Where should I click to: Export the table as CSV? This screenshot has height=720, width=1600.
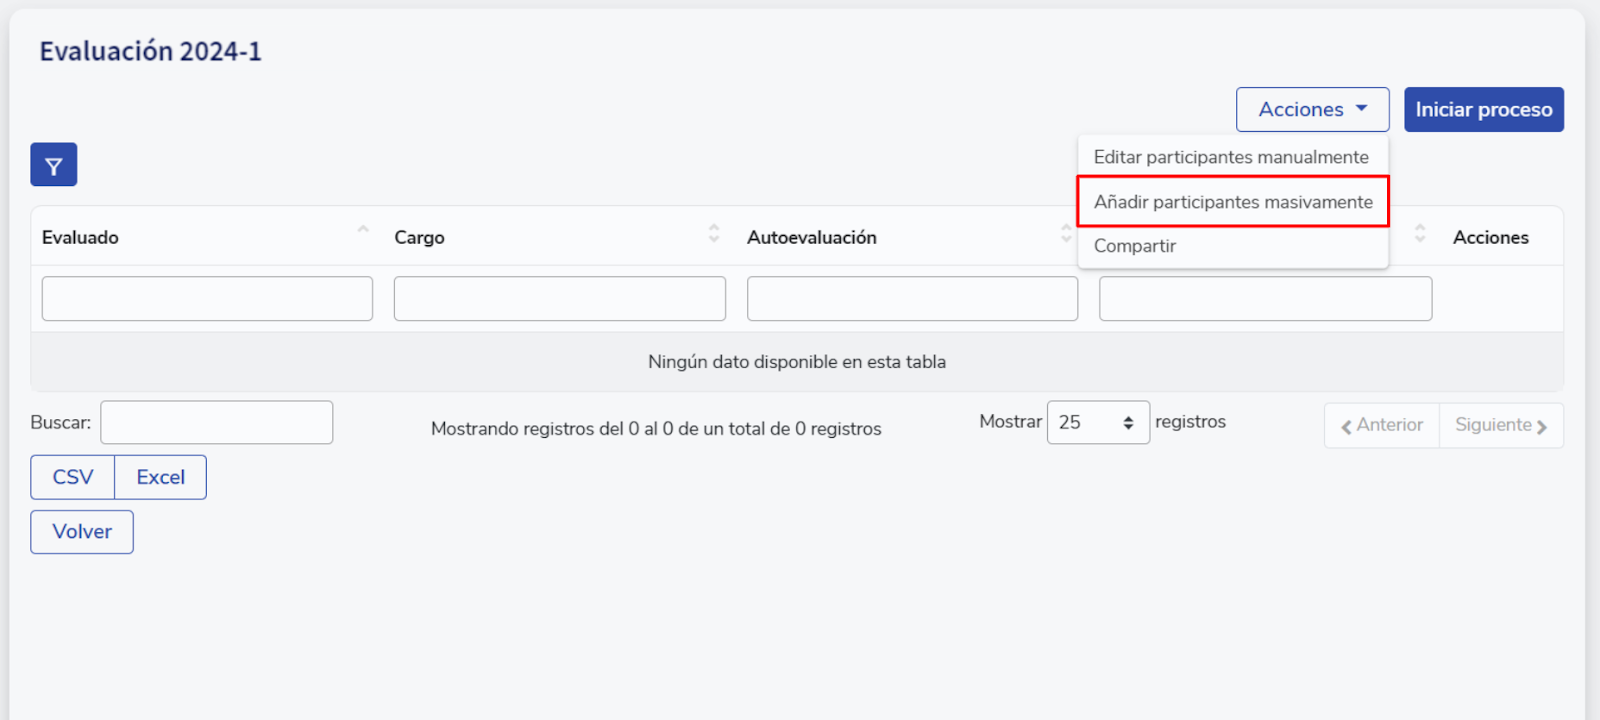pos(73,478)
